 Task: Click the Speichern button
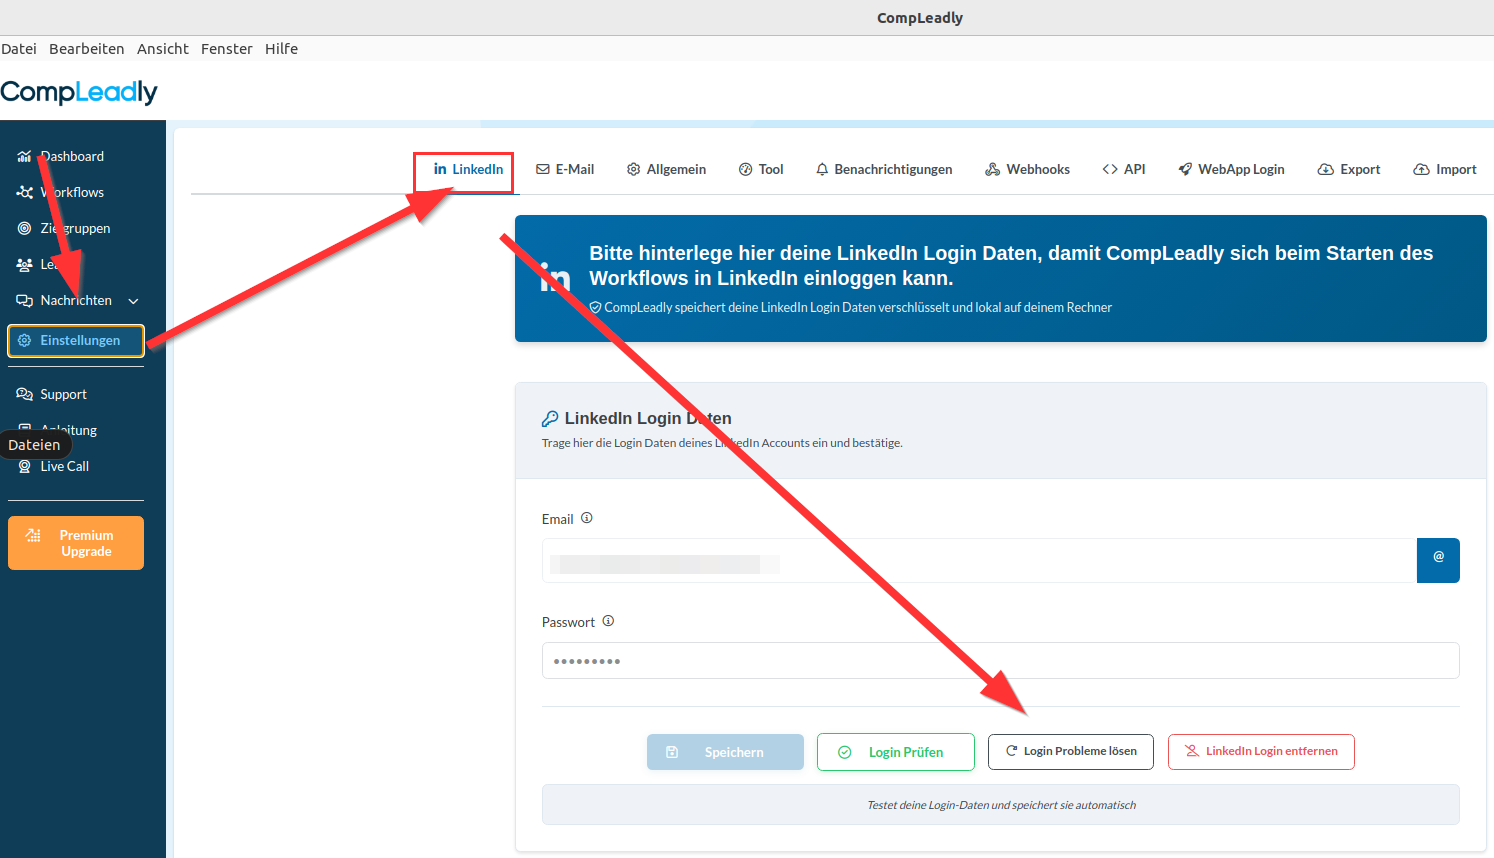(725, 752)
